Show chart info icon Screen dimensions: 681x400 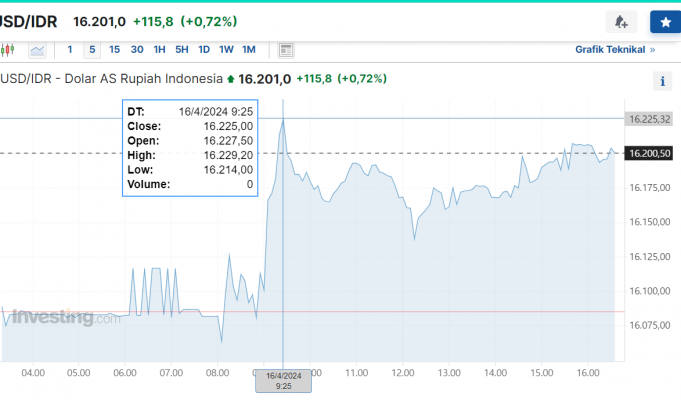662,82
